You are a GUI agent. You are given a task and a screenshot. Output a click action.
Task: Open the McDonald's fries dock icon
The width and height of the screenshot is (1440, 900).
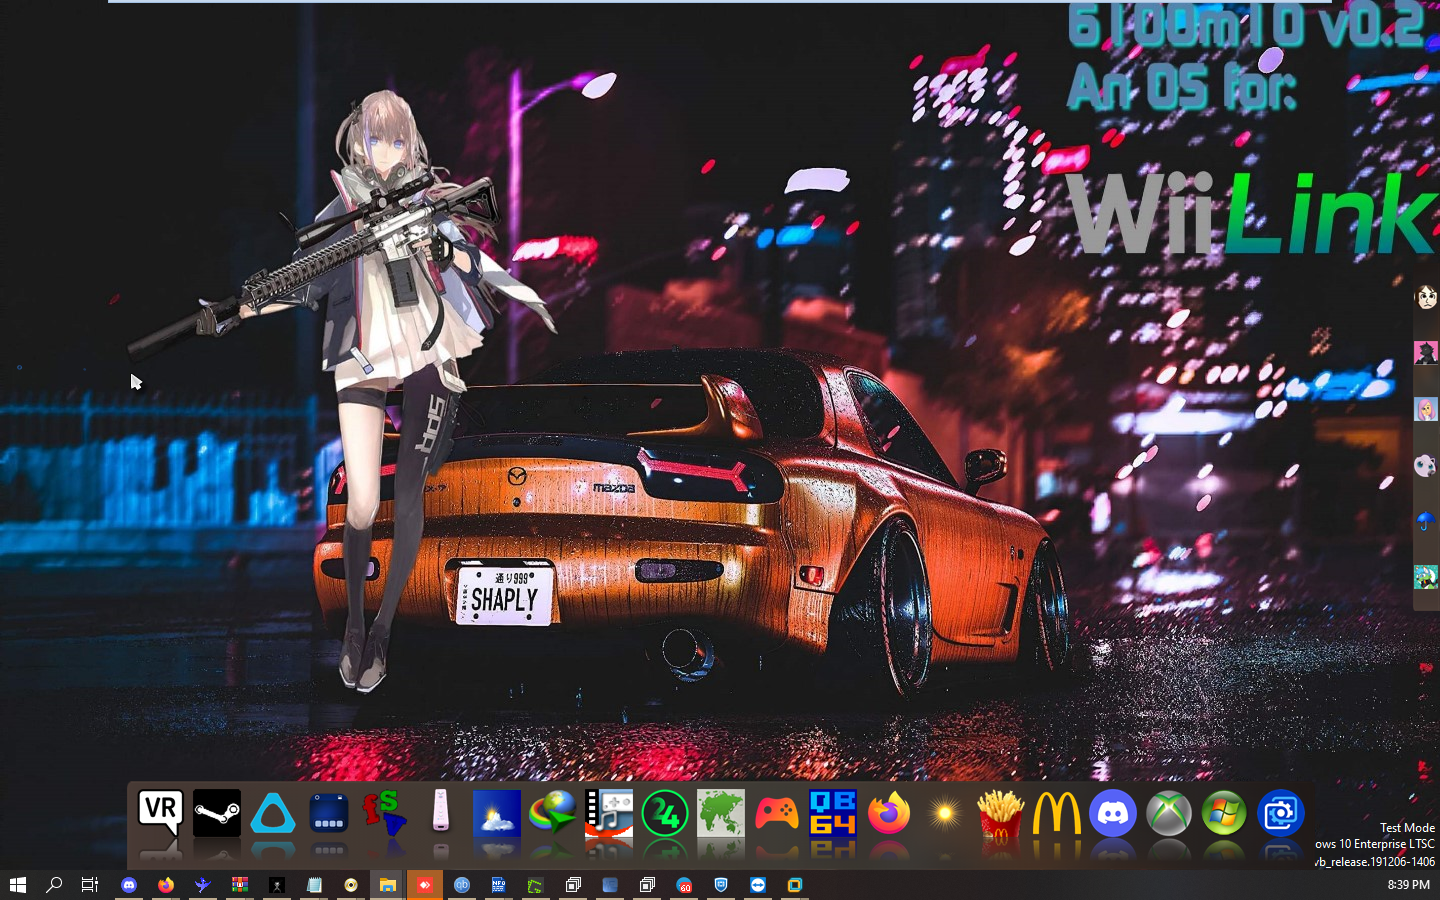[1001, 813]
